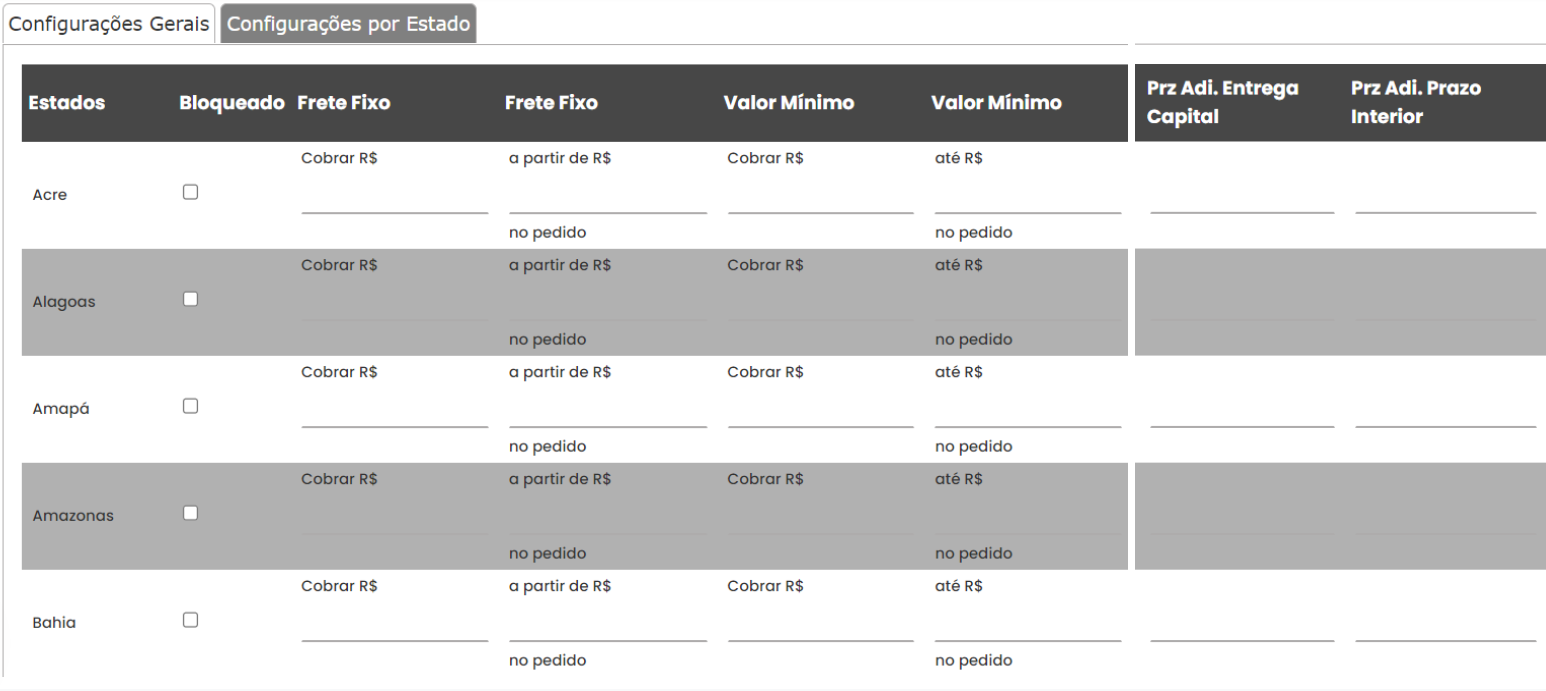Click Acre Prz Adi. Entrega Capital field
This screenshot has height=691, width=1546.
1242,200
